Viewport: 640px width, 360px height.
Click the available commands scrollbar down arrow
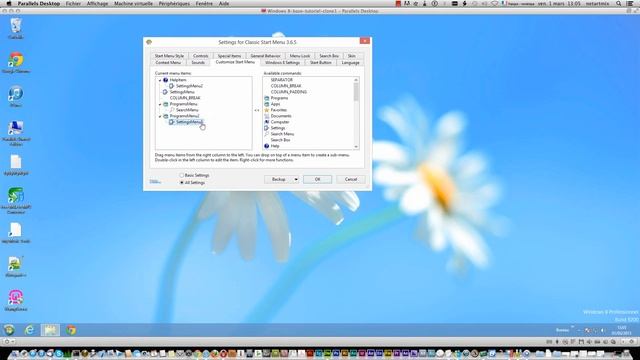coord(356,147)
